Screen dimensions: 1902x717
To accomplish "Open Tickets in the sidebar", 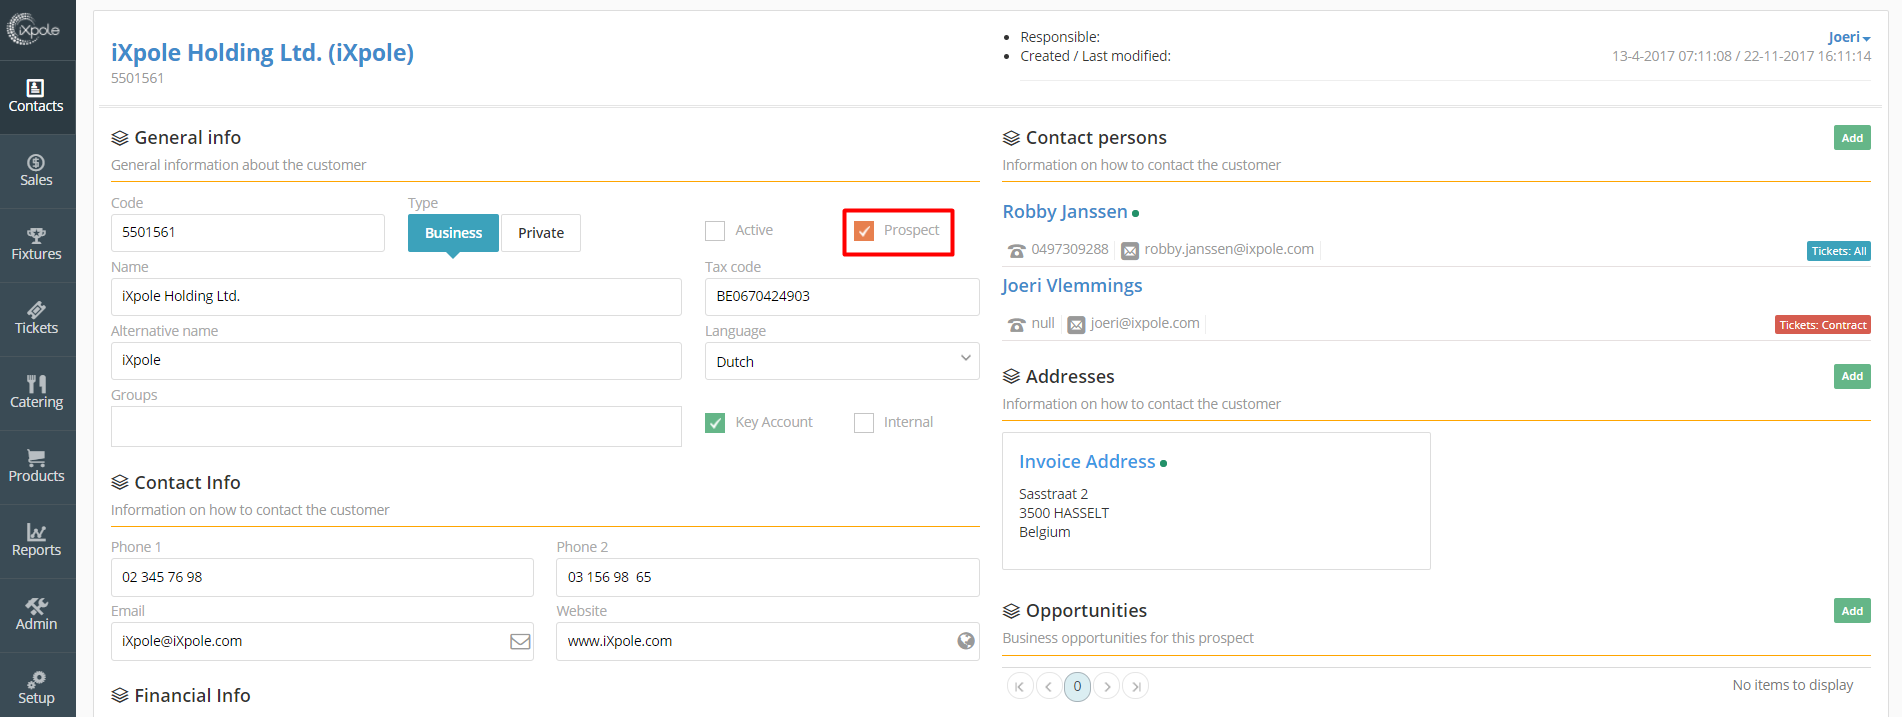I will tap(37, 319).
